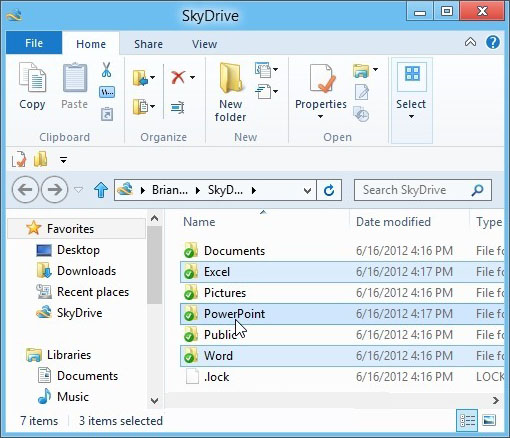The image size is (510, 438).
Task: Click the file list scroll right arrow
Action: click(x=496, y=400)
